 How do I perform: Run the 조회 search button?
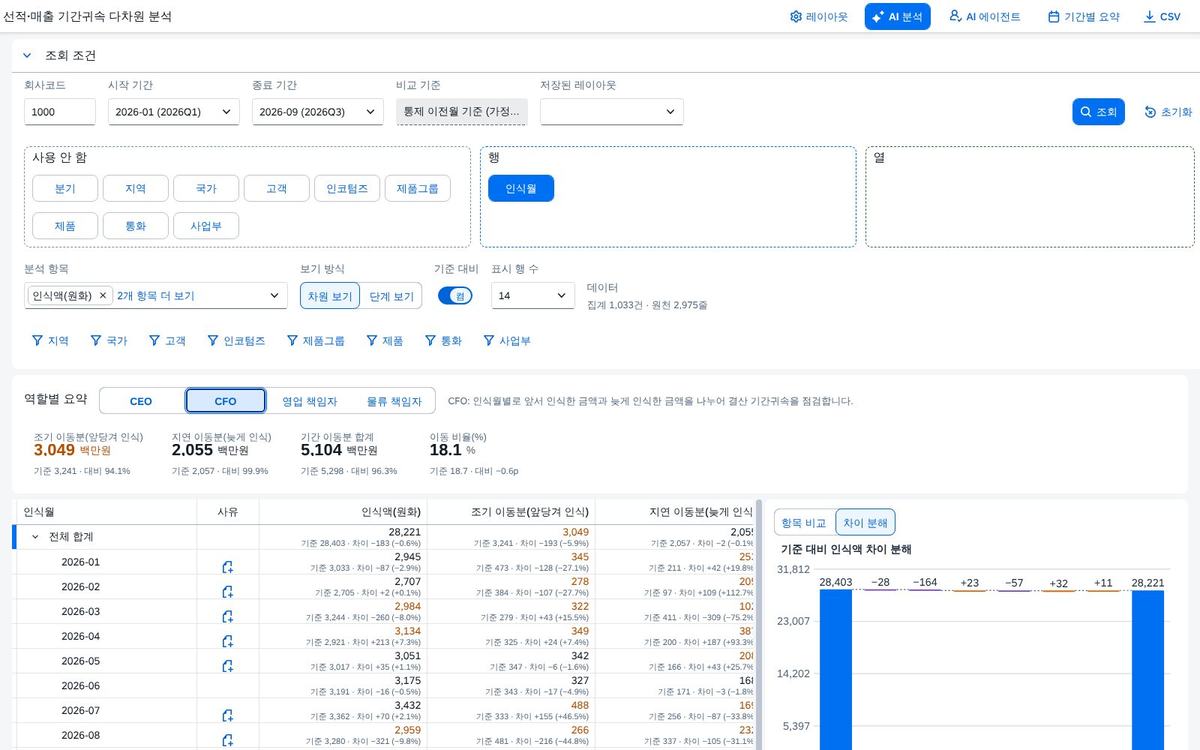pos(1099,112)
